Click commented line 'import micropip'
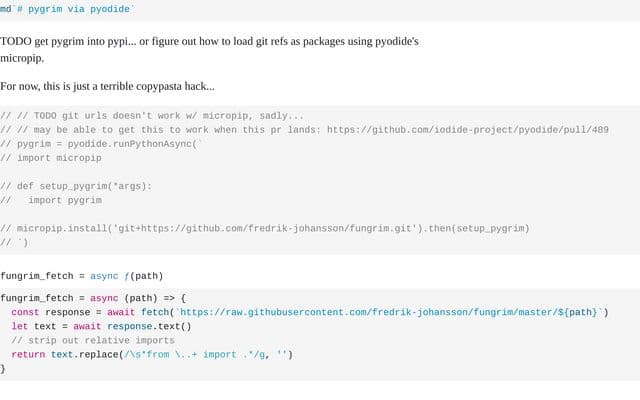Image resolution: width=640 pixels, height=400 pixels. click(51, 158)
